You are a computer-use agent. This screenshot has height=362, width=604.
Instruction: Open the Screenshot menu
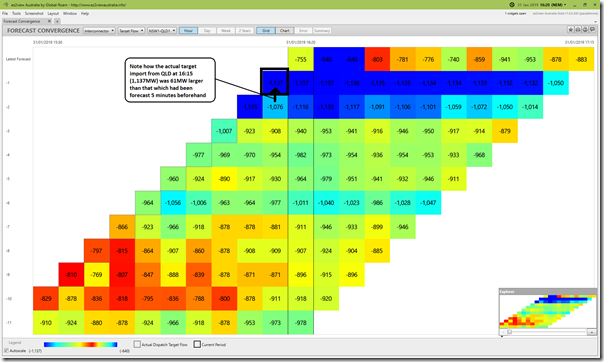(34, 13)
